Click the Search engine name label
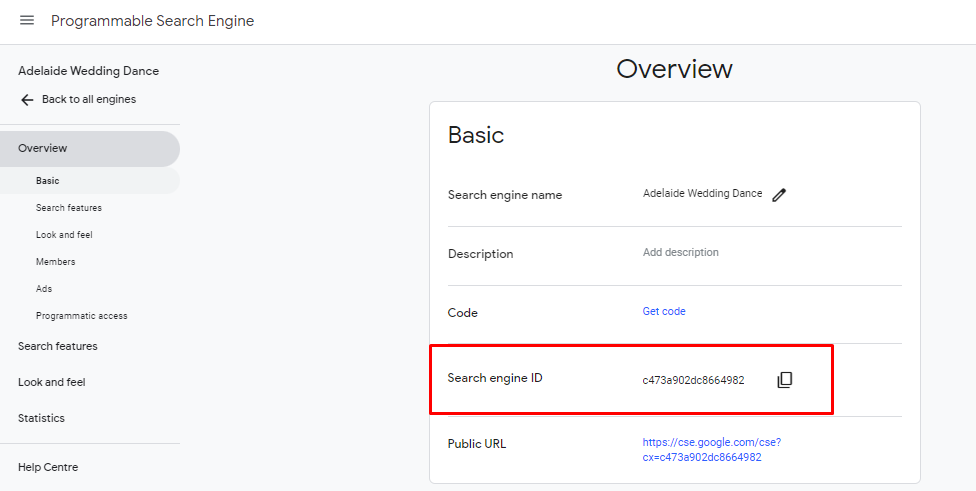 (505, 195)
